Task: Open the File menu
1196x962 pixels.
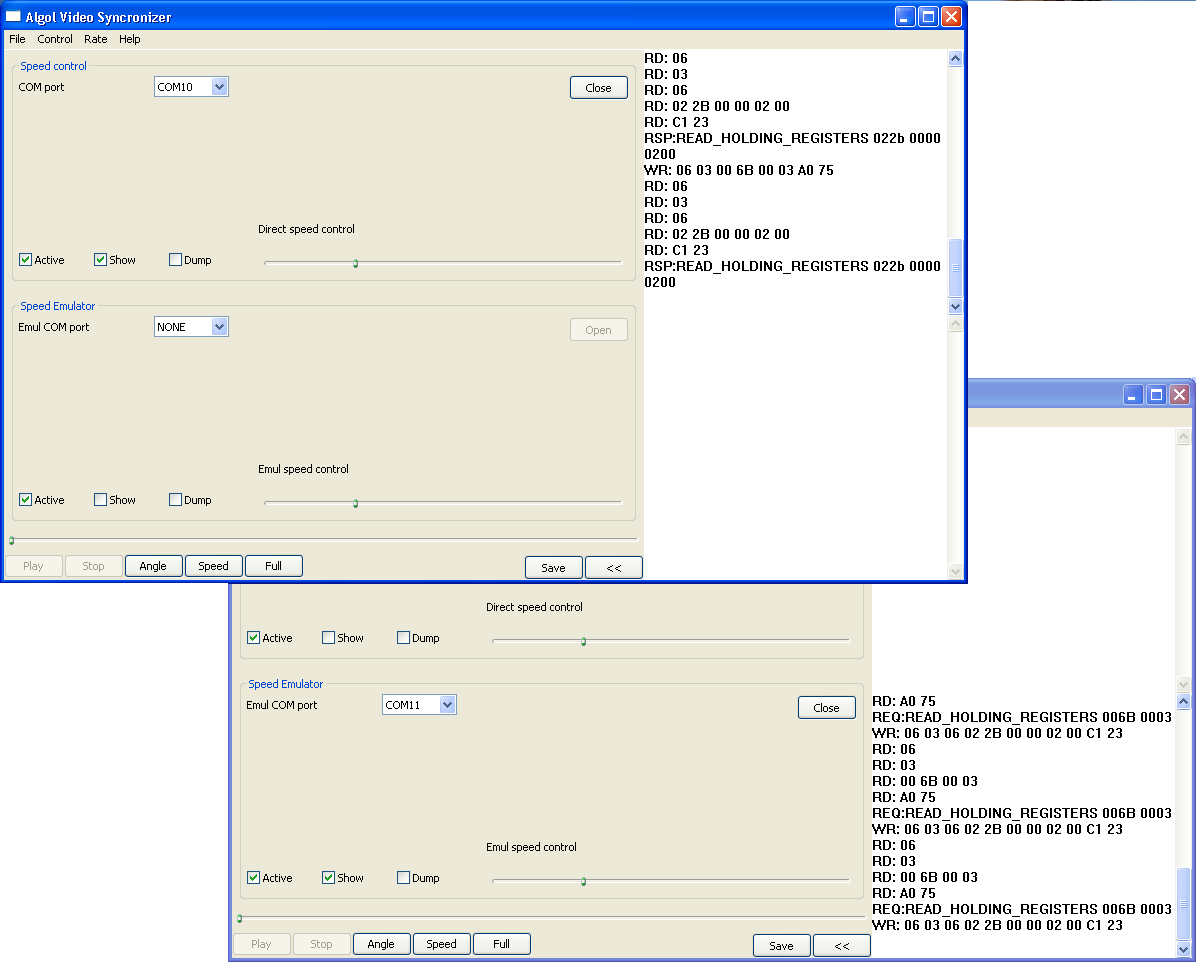Action: 17,39
